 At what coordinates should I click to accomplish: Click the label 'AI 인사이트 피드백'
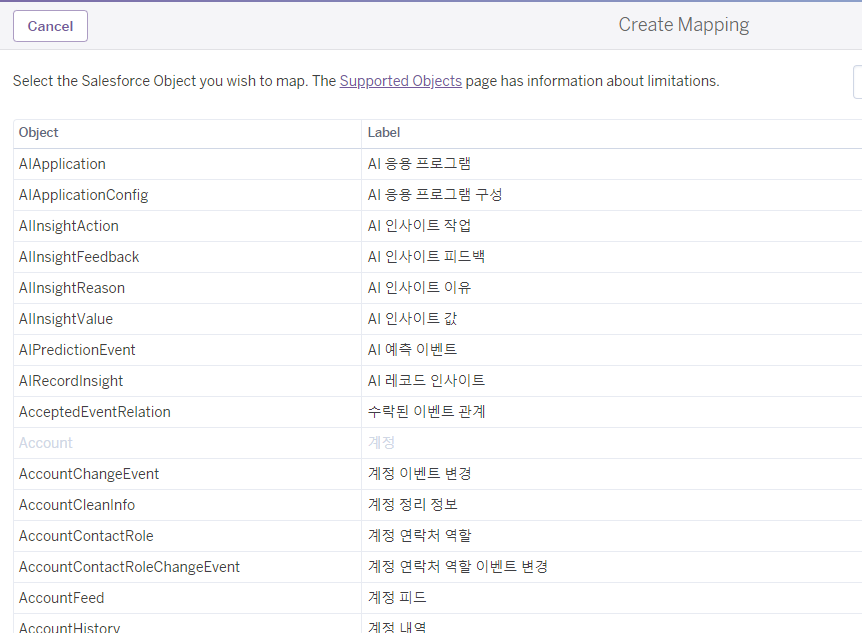coord(426,257)
